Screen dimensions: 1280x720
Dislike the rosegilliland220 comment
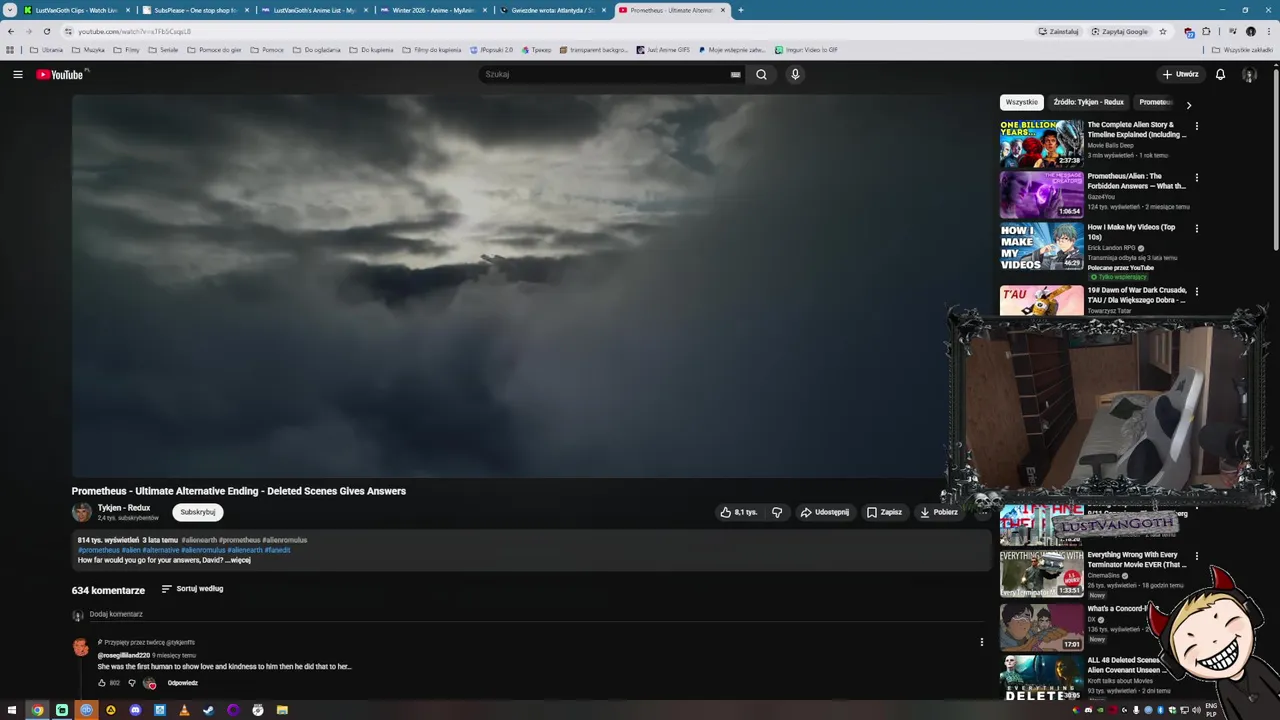click(x=131, y=683)
